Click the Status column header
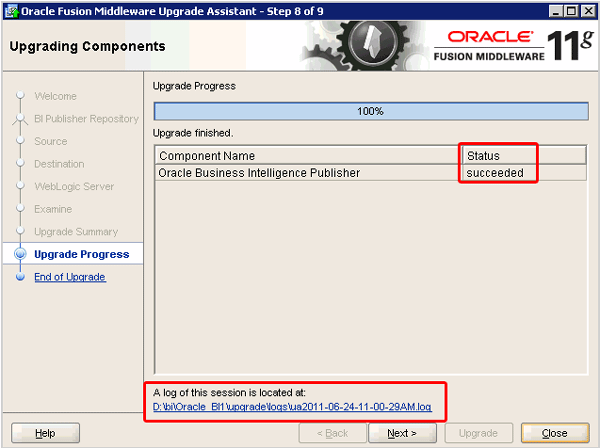Image resolution: width=600 pixels, height=448 pixels. pyautogui.click(x=524, y=156)
